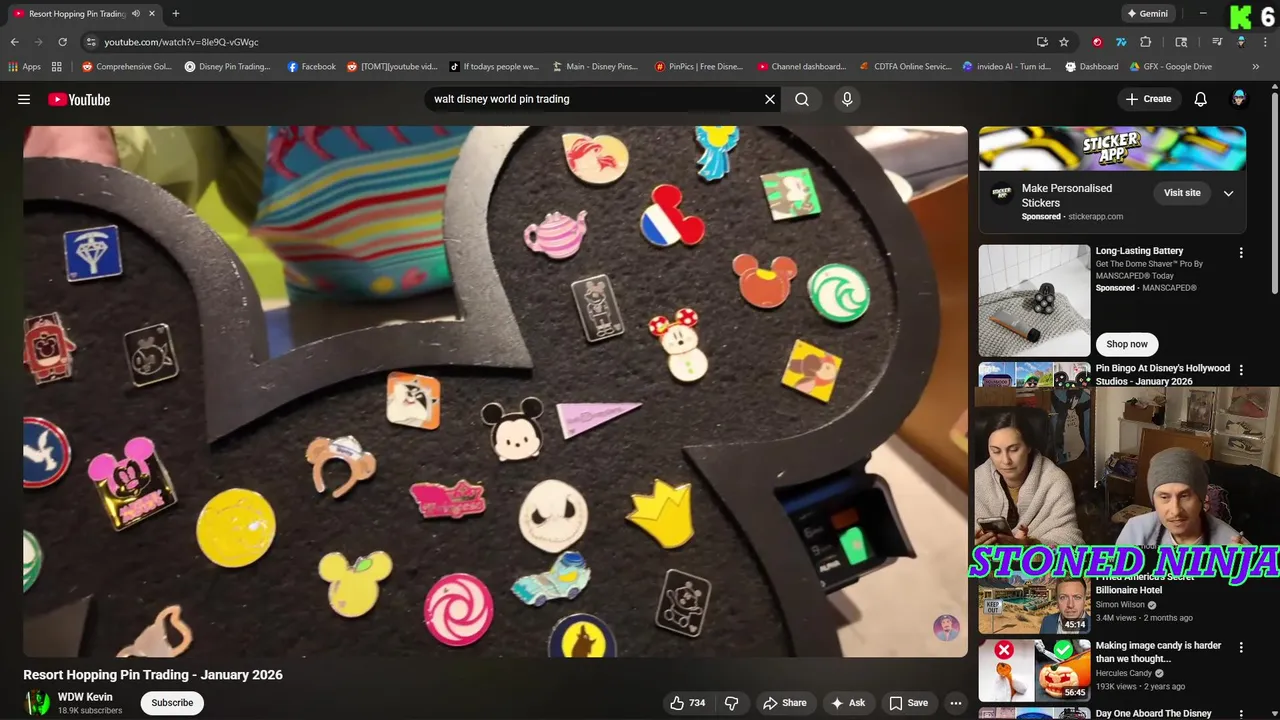Open Chrome profile avatar in toolbar
The width and height of the screenshot is (1280, 720).
[x=1241, y=42]
